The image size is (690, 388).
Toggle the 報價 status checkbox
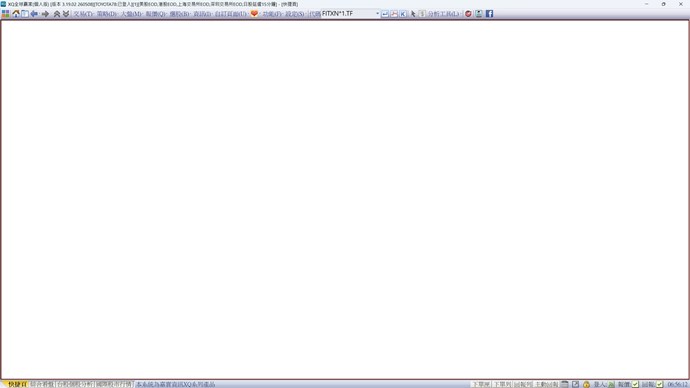click(635, 384)
